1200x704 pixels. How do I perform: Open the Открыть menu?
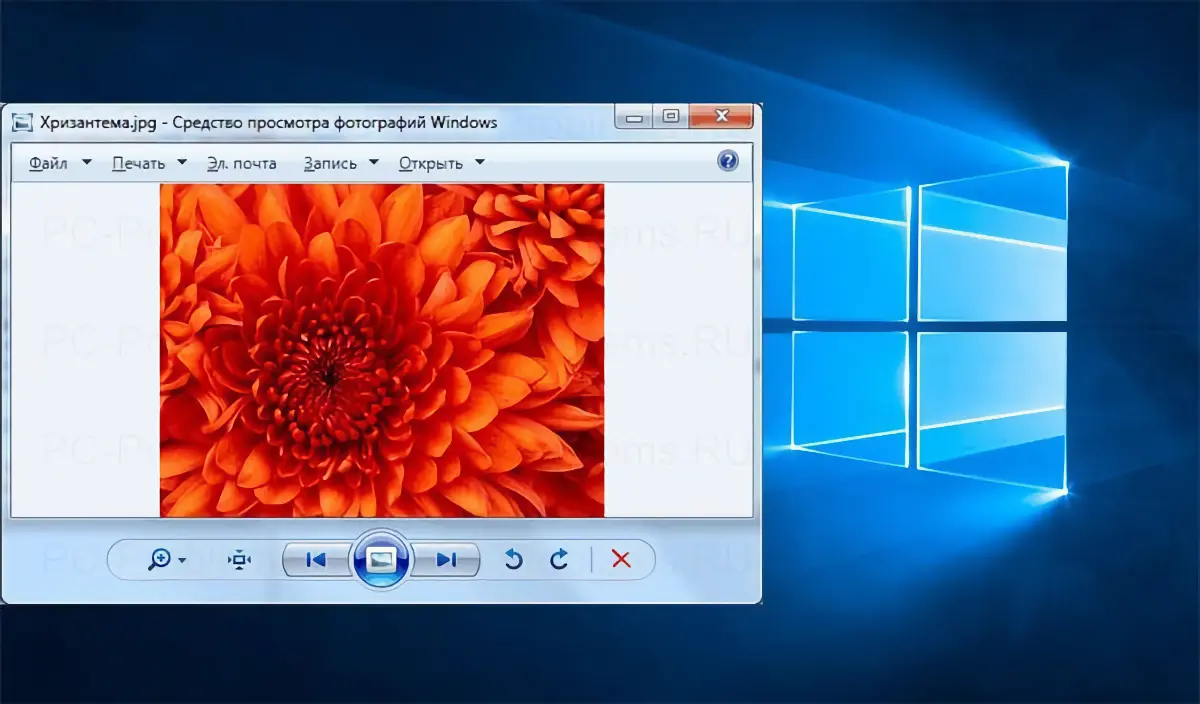point(431,163)
